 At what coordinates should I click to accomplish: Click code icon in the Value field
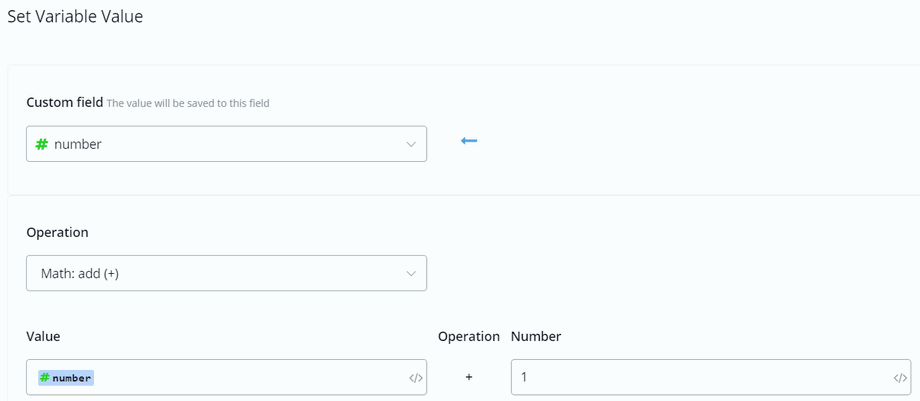(416, 378)
